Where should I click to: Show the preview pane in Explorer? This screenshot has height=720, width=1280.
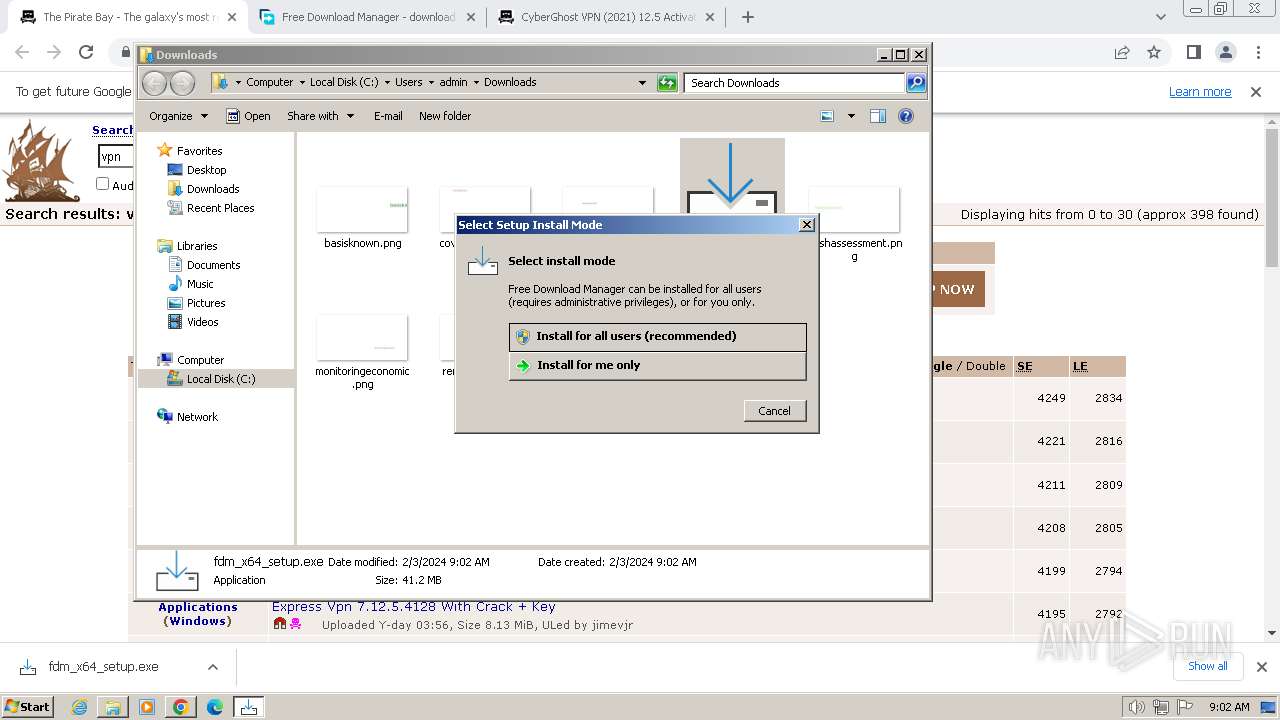pyautogui.click(x=877, y=116)
